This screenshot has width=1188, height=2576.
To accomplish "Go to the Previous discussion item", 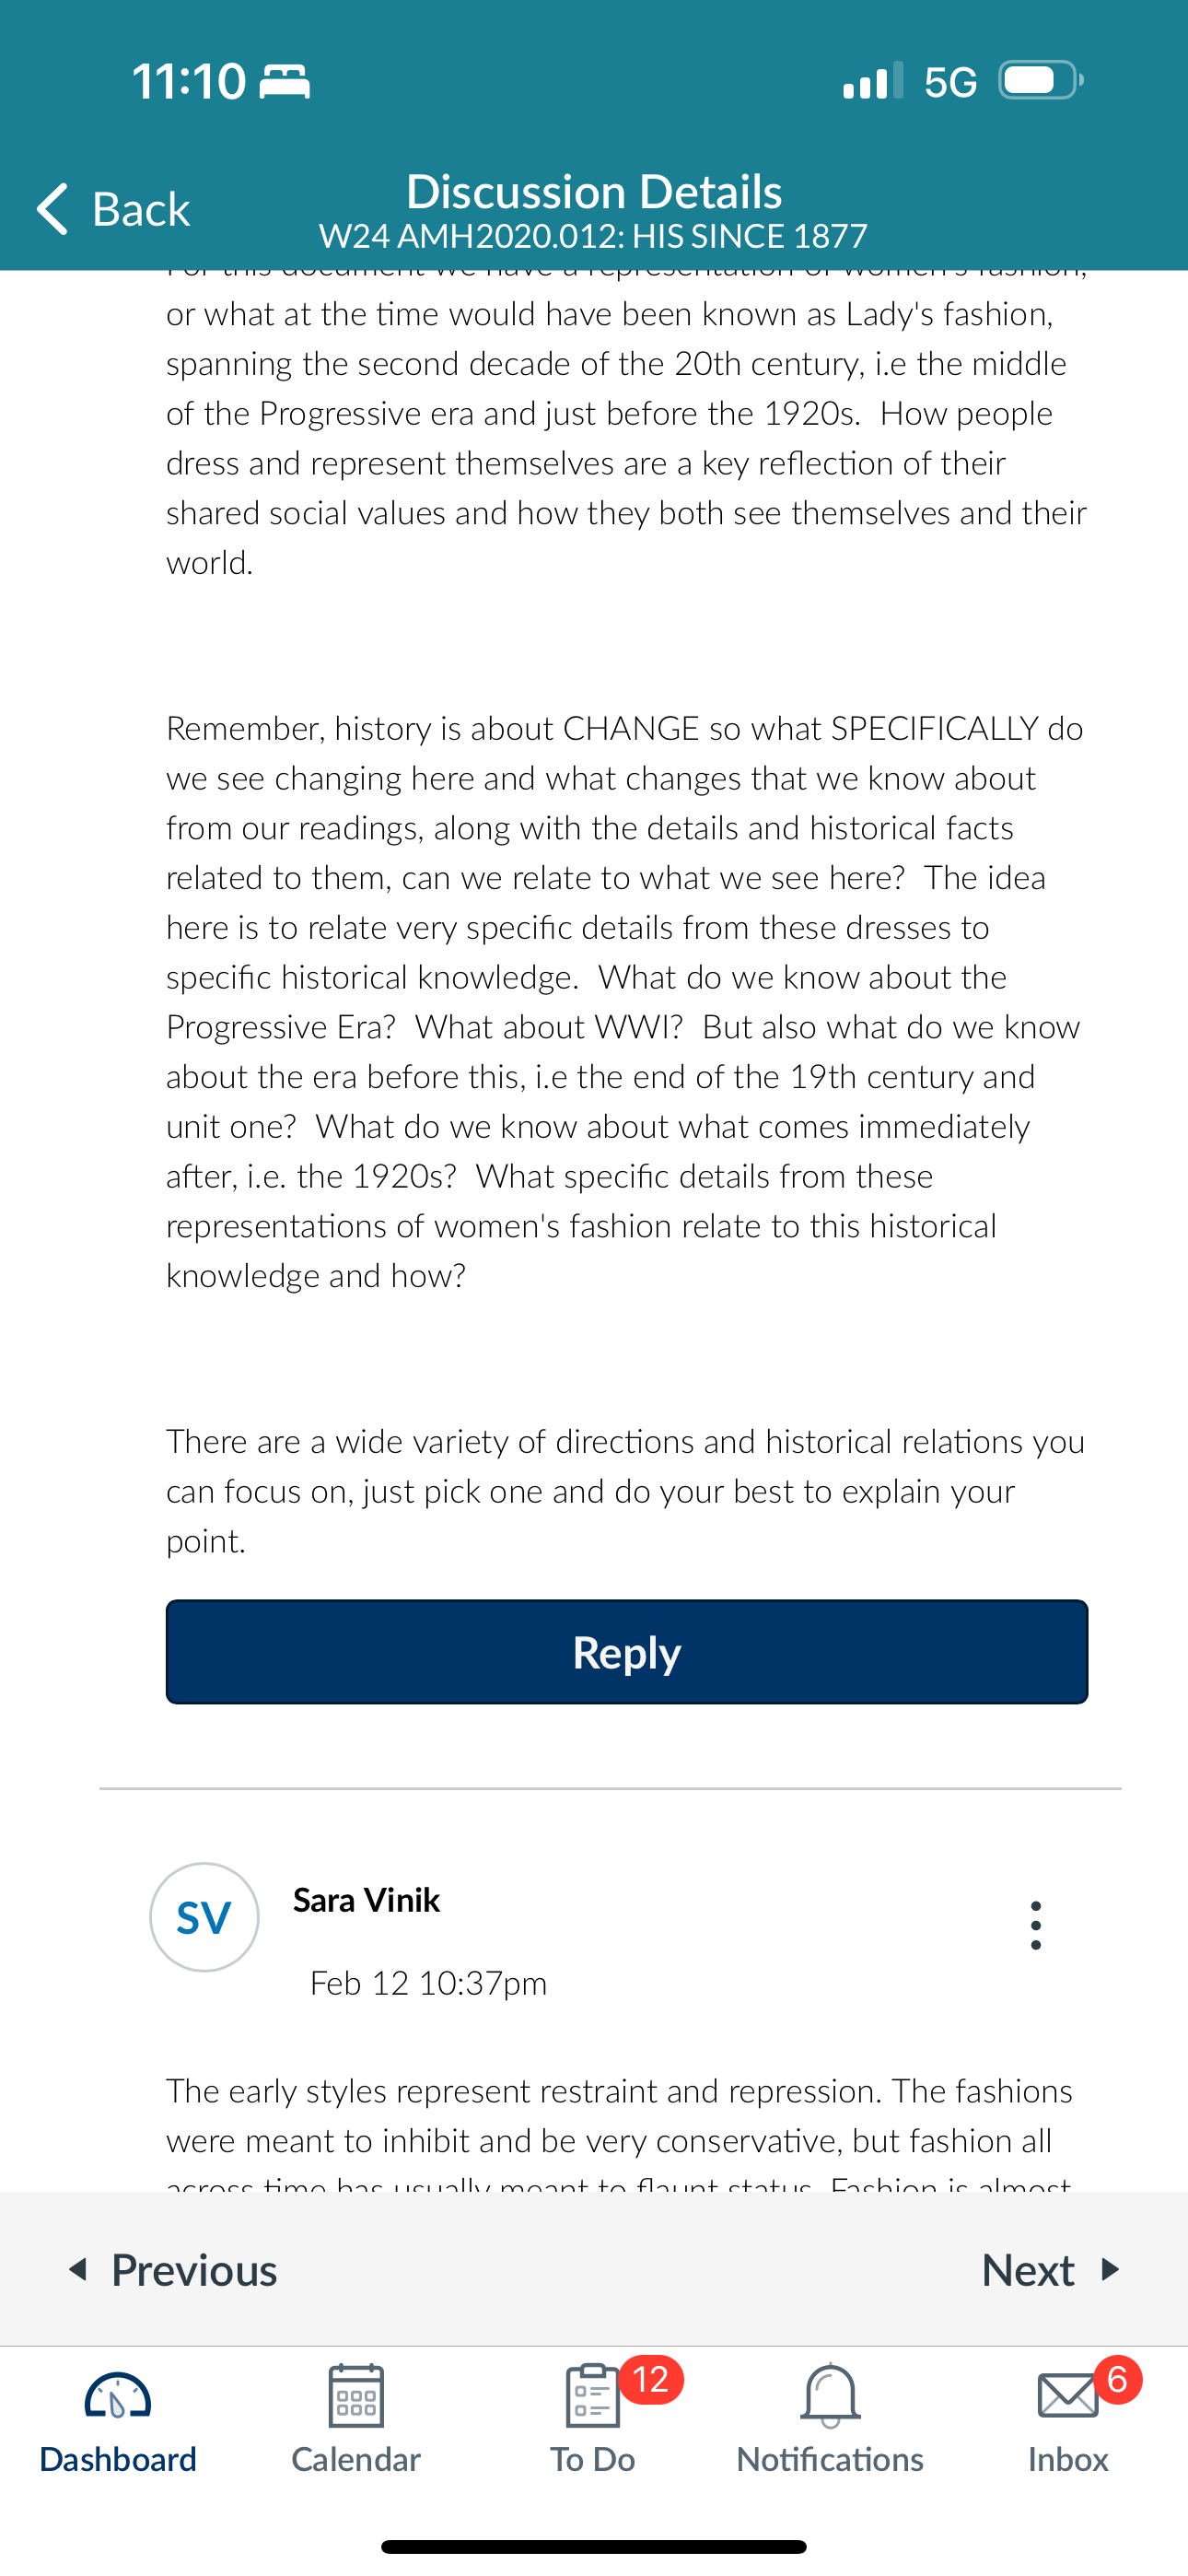I will click(173, 2270).
